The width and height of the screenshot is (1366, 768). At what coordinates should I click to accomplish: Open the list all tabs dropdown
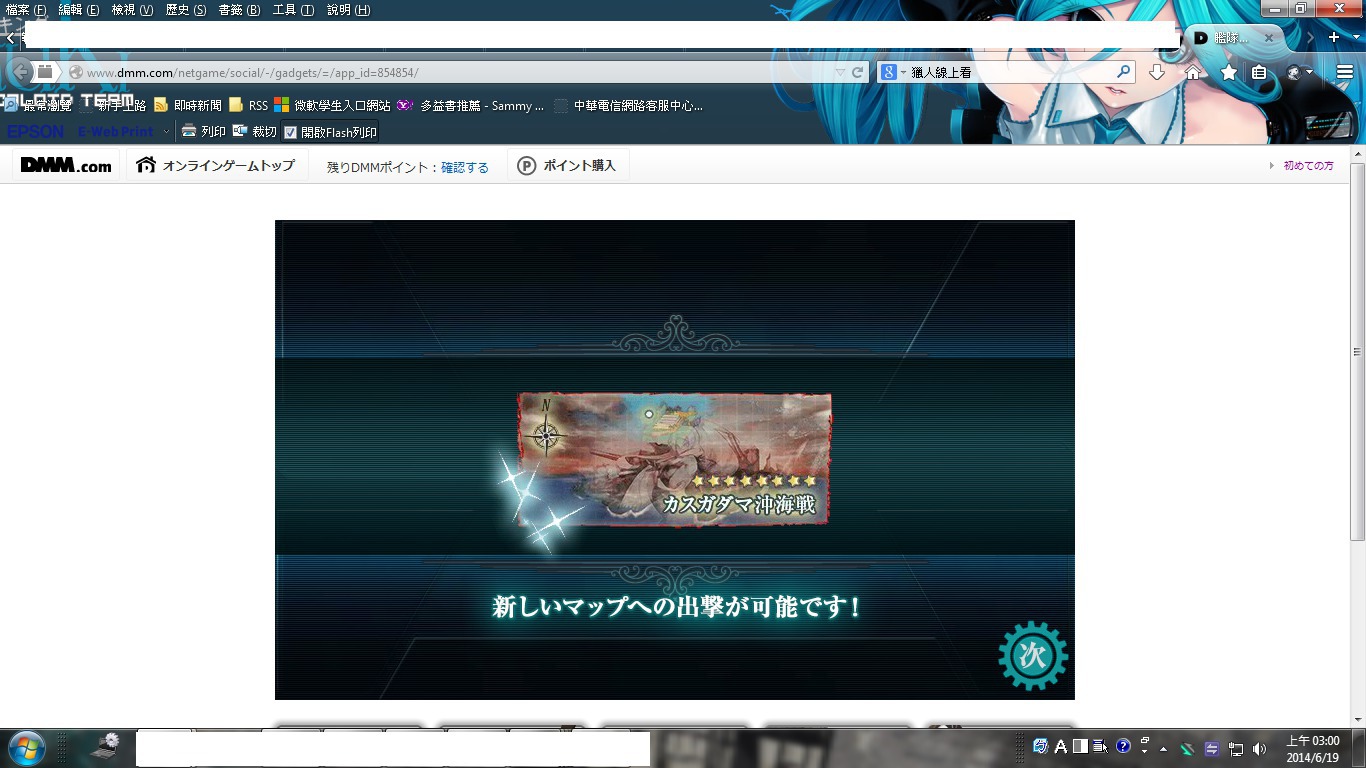[1356, 38]
